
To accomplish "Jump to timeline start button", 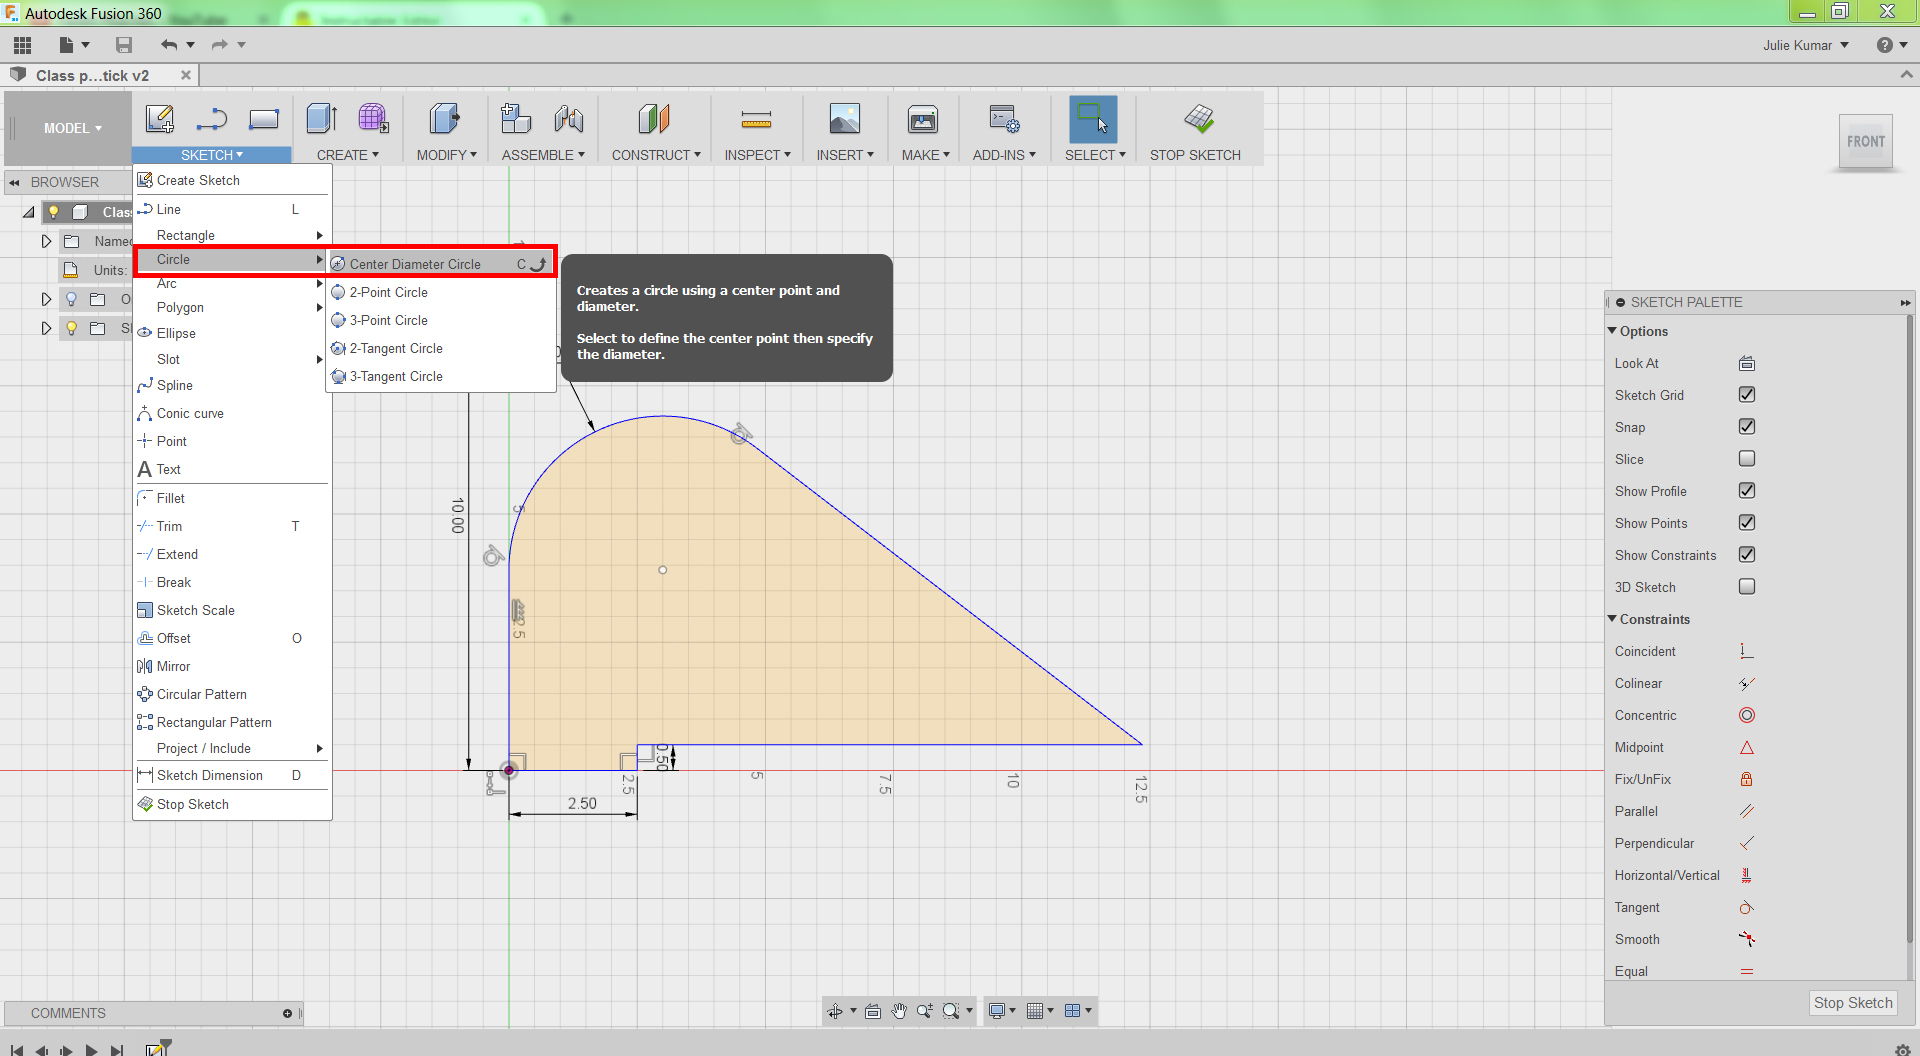I will pos(16,1049).
